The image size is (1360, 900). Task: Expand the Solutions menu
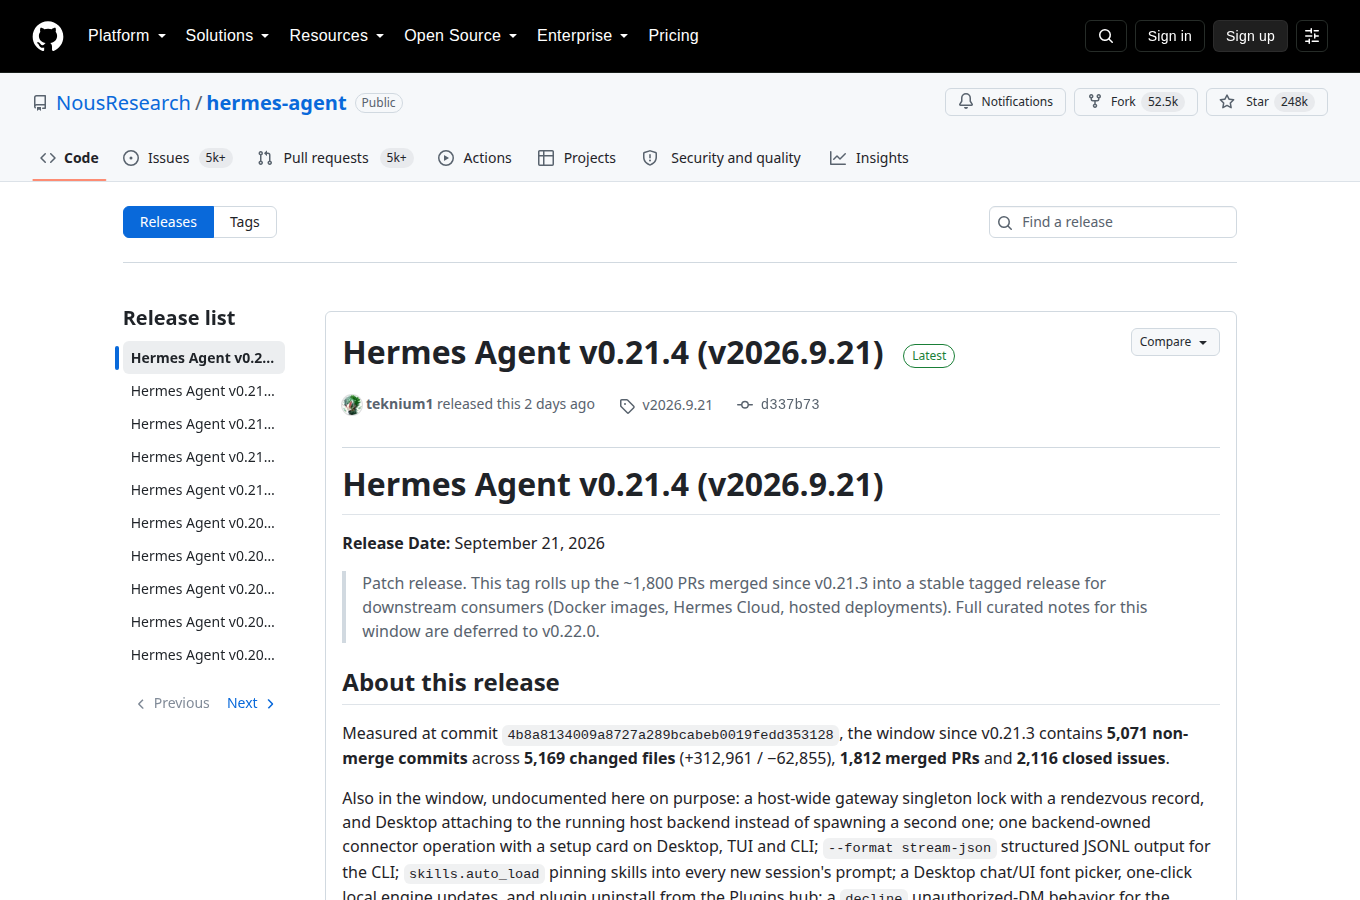227,36
